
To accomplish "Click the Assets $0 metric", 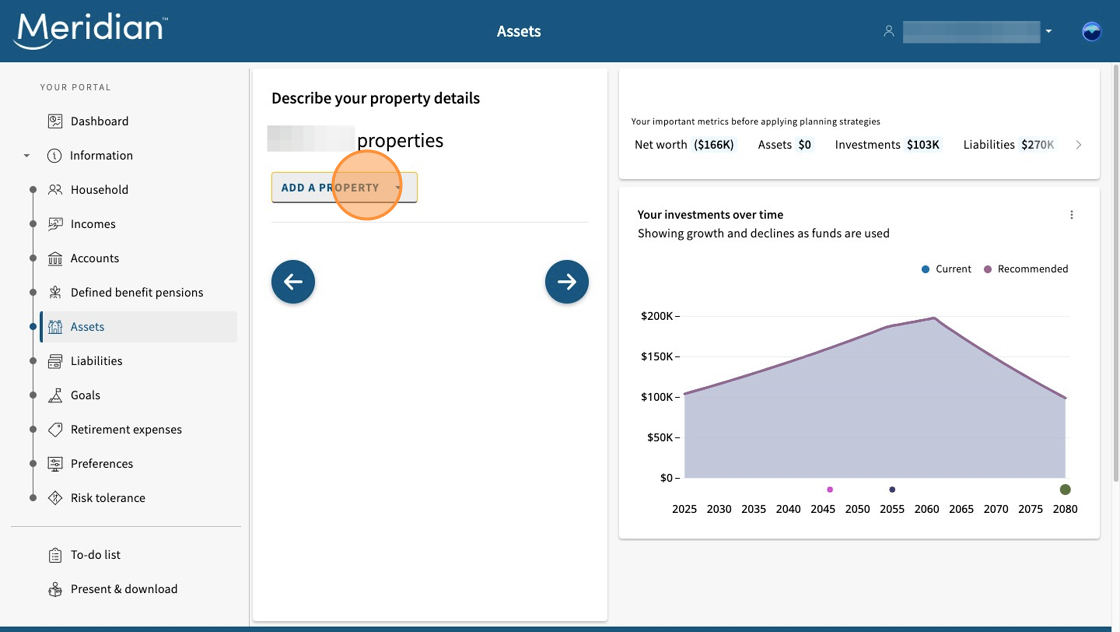I will click(785, 145).
